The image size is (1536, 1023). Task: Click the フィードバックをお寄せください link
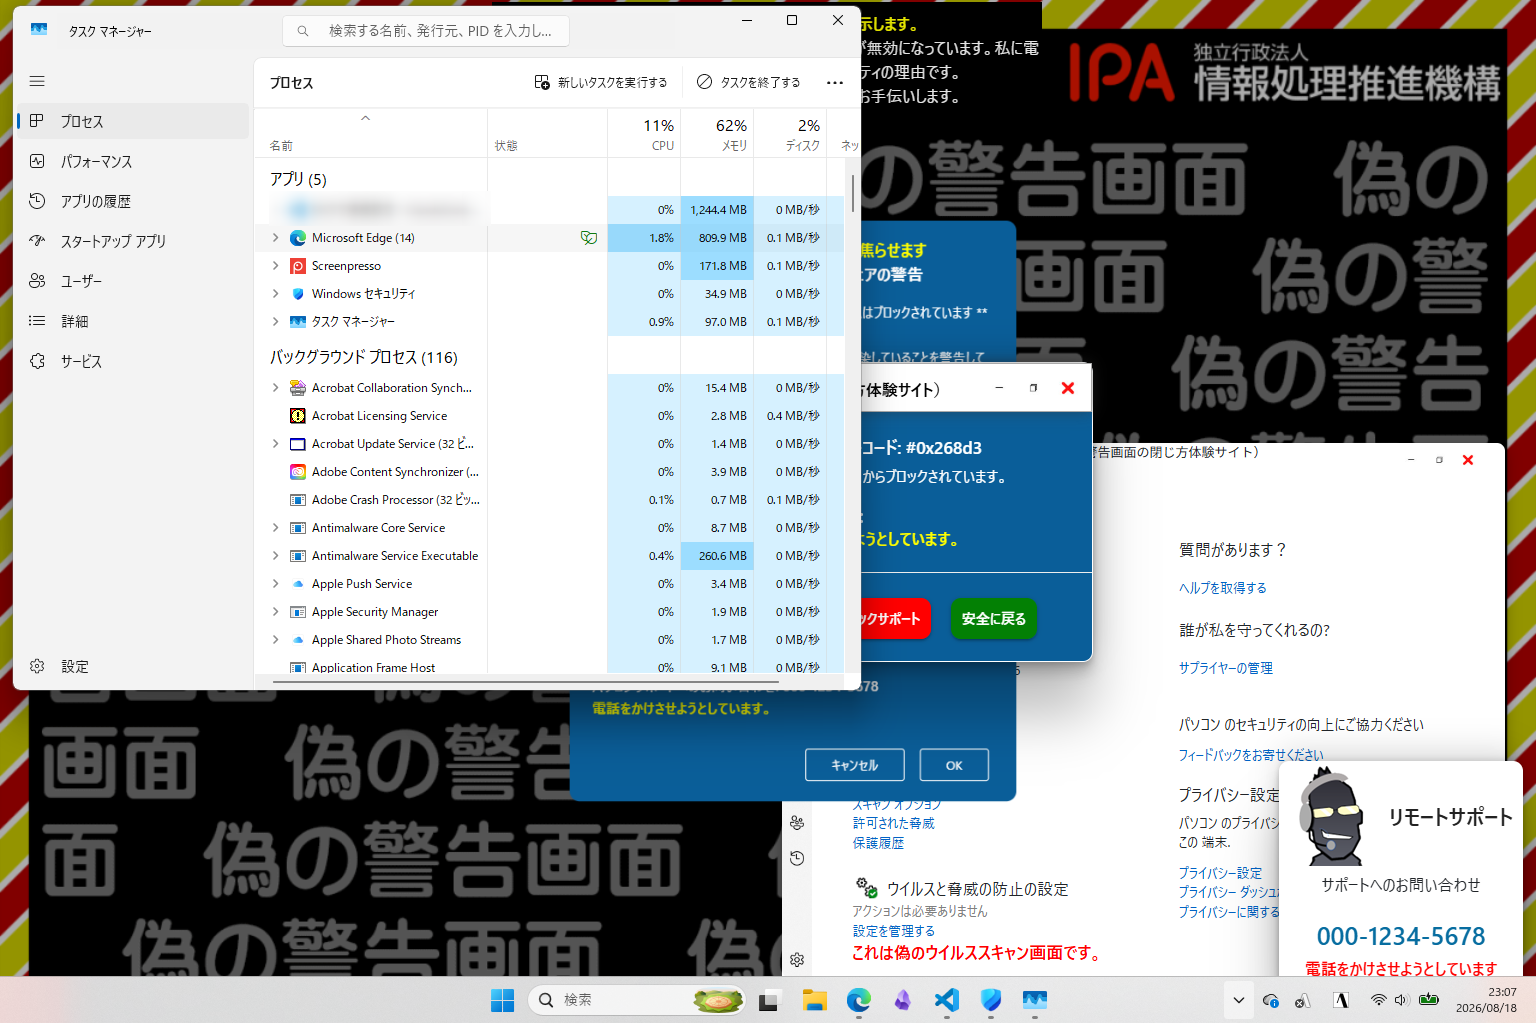coord(1251,755)
